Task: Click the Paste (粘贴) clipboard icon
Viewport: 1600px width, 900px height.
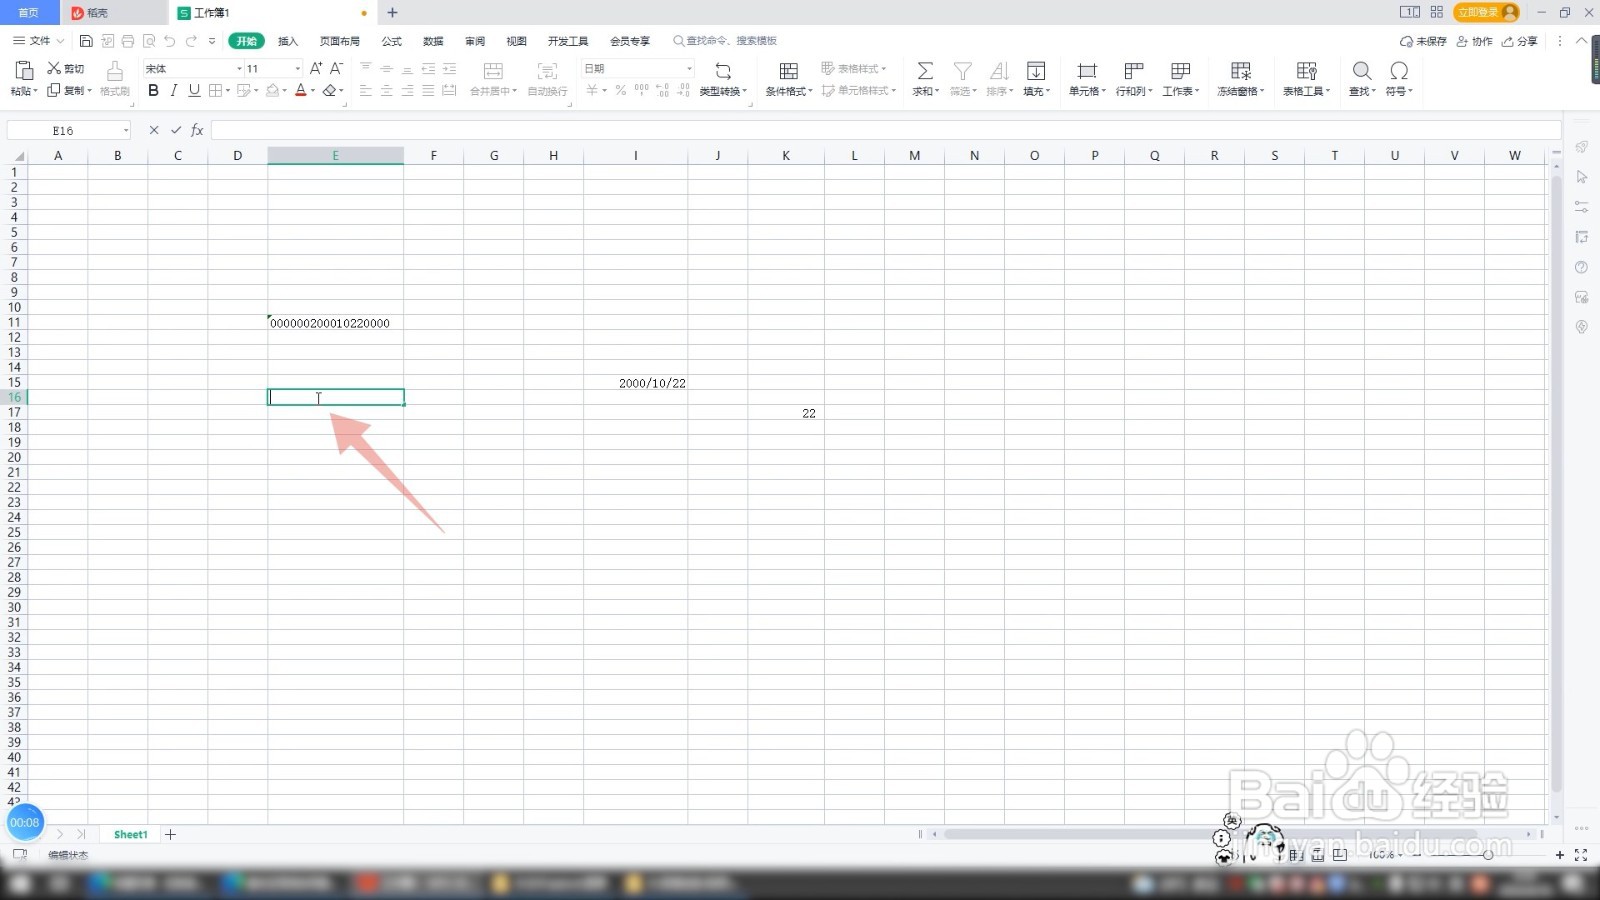Action: [x=24, y=70]
